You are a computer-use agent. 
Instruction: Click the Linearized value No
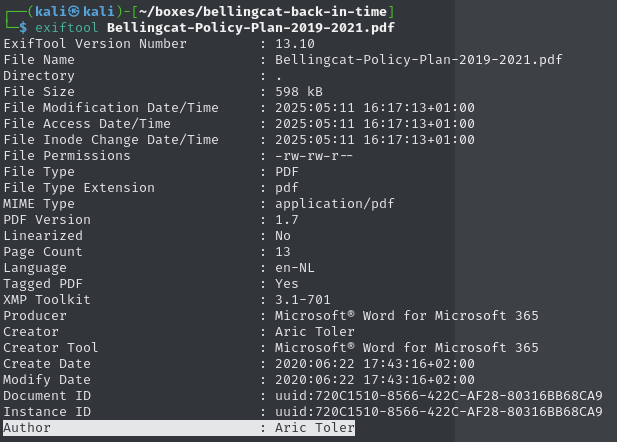pos(284,235)
